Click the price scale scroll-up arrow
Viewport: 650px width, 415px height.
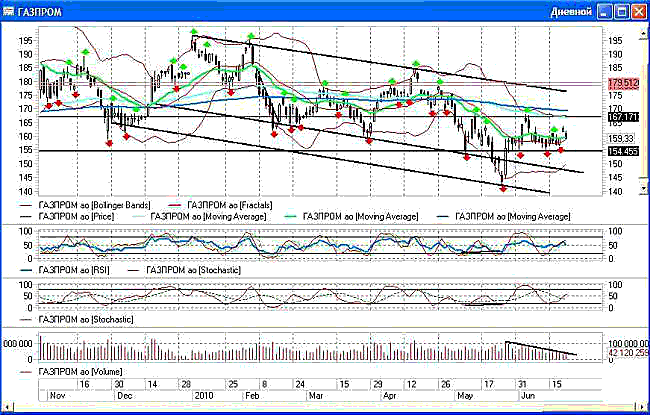[x=644, y=34]
